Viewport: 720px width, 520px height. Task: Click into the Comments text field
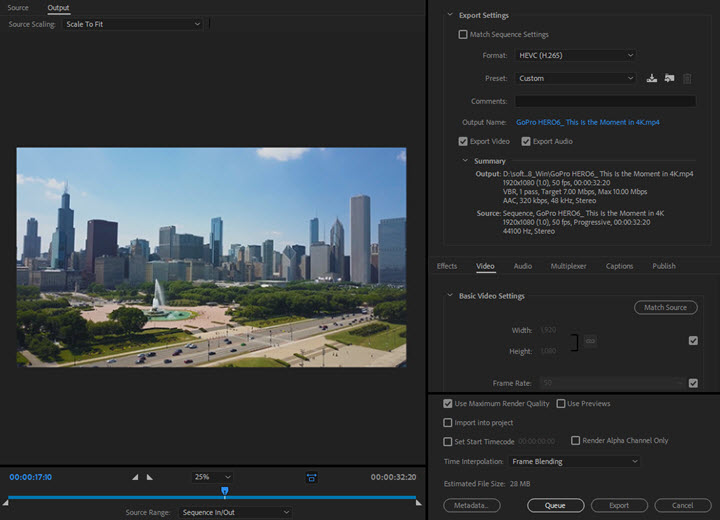tap(605, 101)
